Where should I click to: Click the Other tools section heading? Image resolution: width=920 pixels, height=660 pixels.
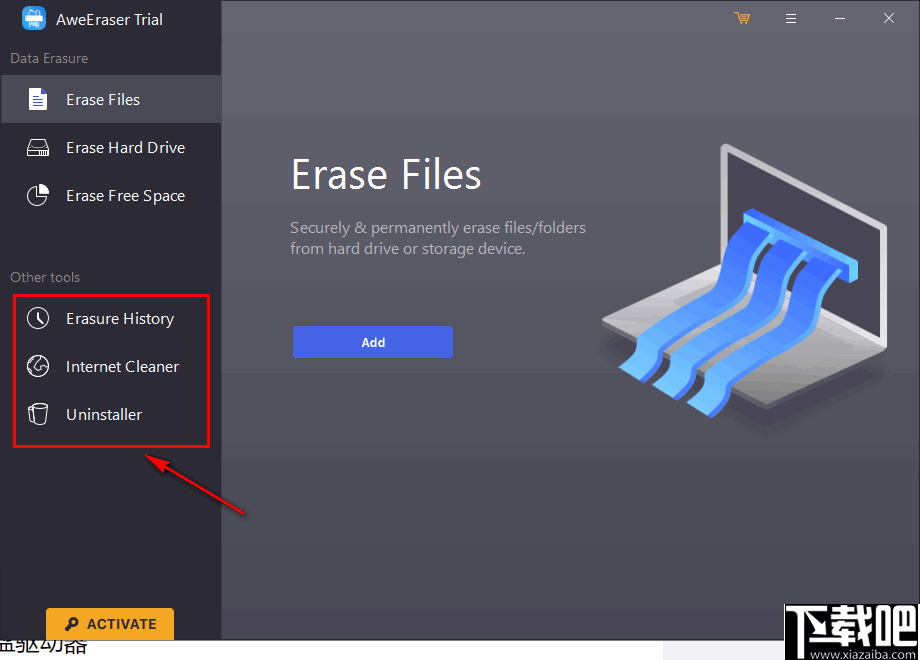click(45, 277)
